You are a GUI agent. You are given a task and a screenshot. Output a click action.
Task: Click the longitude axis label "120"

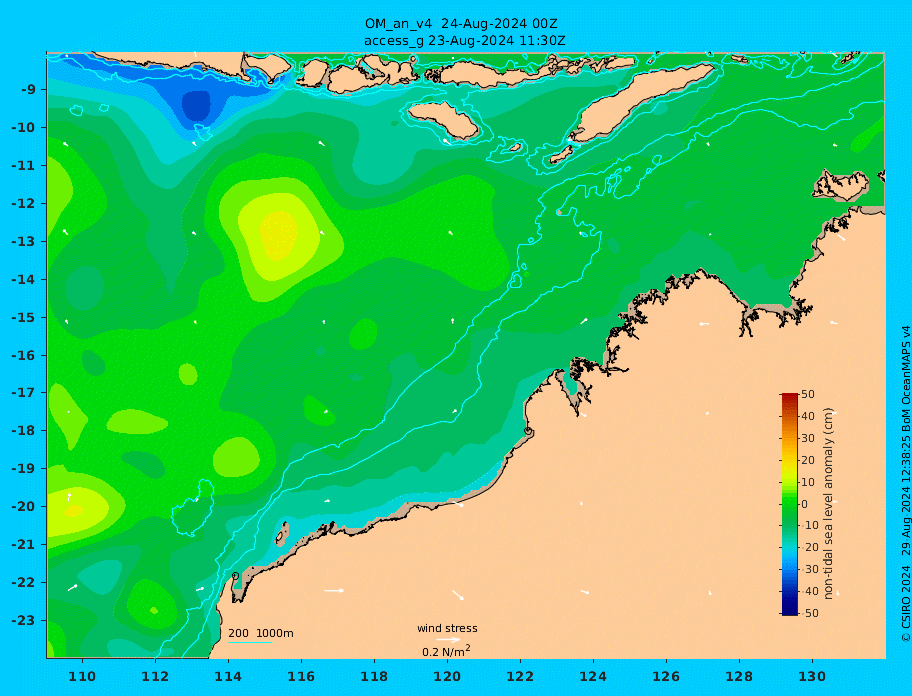click(x=447, y=676)
